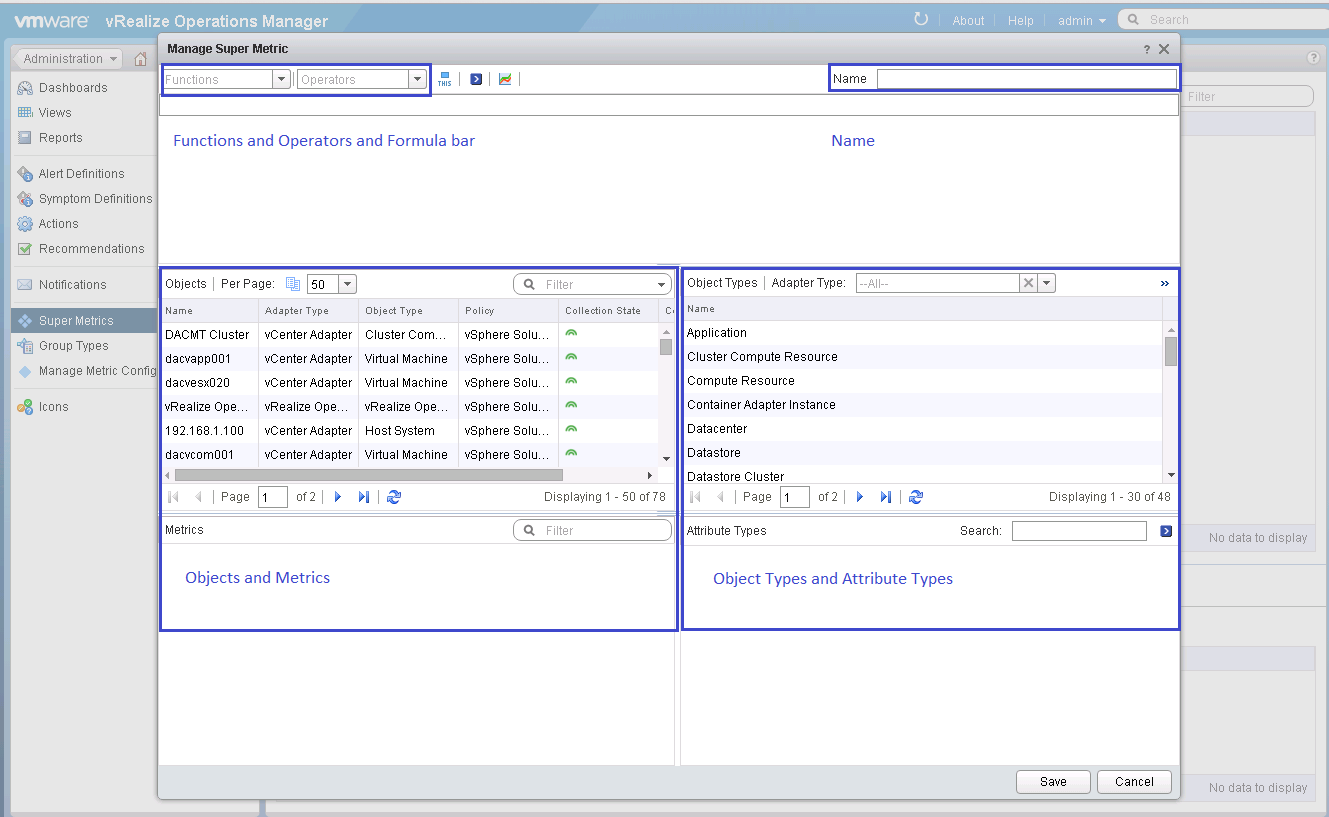Jump to last page of Object Types

tap(885, 497)
